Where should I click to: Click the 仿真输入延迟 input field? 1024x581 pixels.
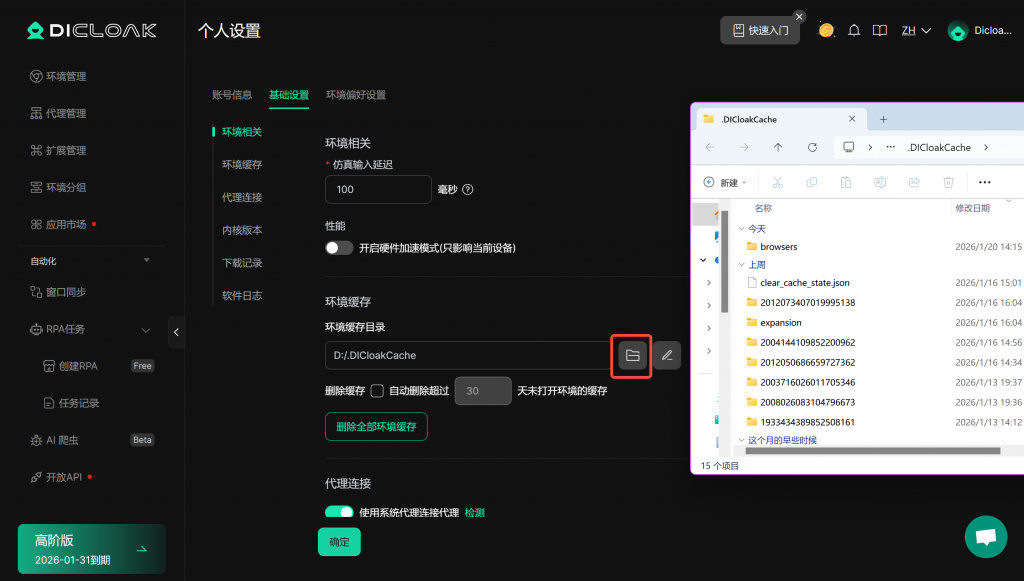point(378,189)
